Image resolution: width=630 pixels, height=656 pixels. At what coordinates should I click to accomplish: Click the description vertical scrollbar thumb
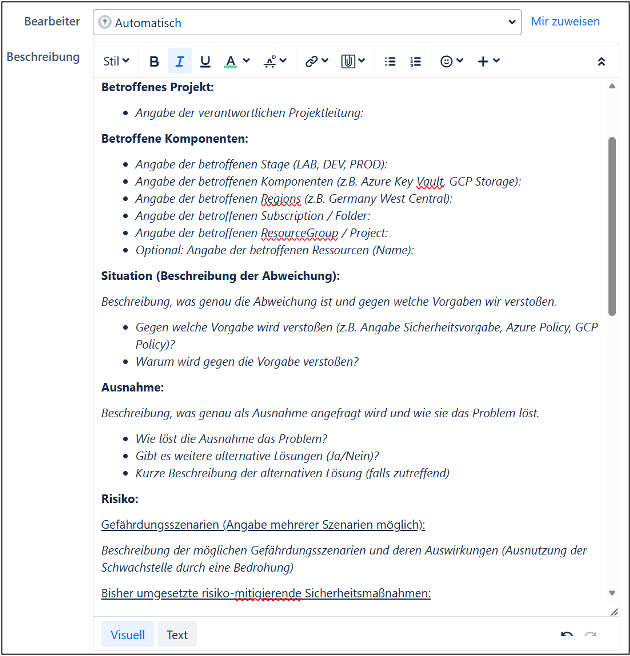(x=612, y=226)
